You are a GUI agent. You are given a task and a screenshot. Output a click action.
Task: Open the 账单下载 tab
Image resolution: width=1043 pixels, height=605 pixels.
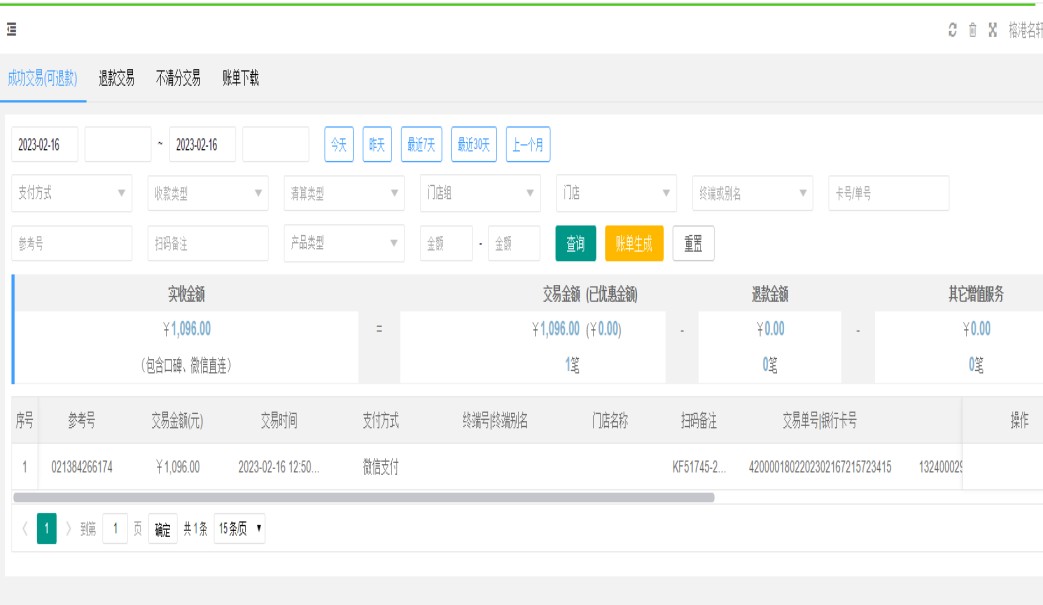pyautogui.click(x=240, y=79)
